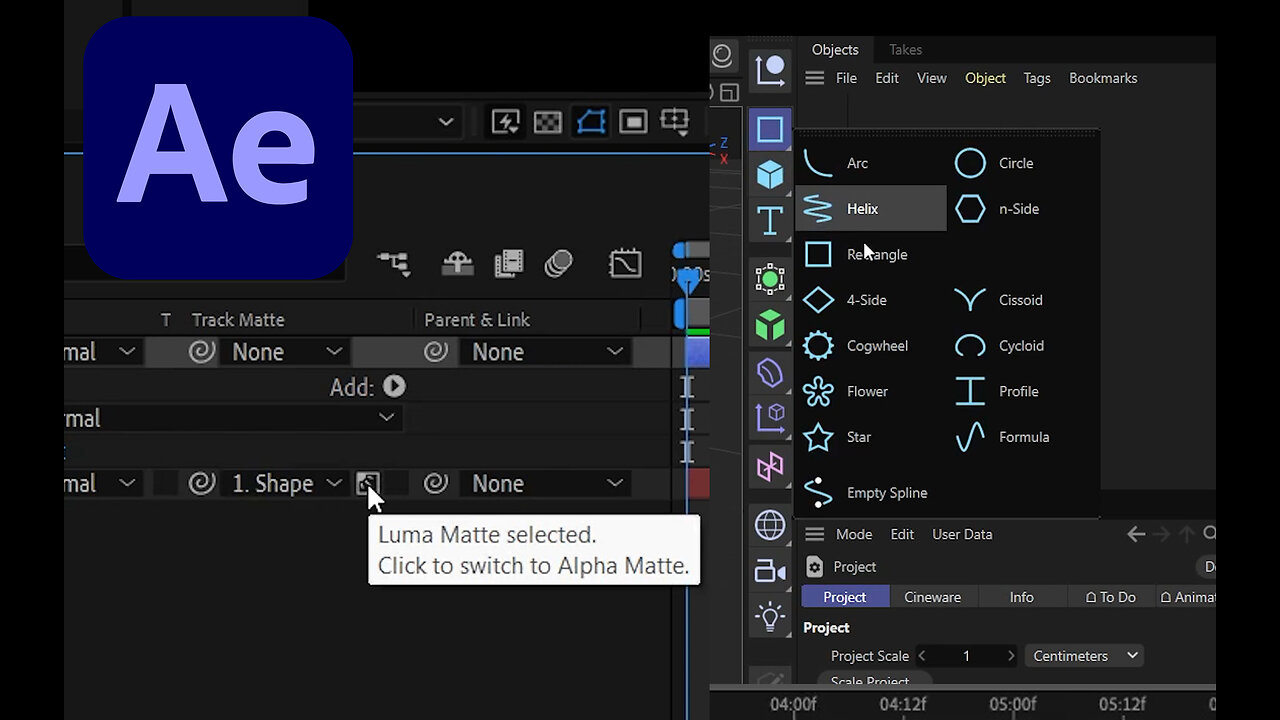Open the 1. Shape track matte dropdown
Screen dimensions: 1280x720
[x=286, y=484]
